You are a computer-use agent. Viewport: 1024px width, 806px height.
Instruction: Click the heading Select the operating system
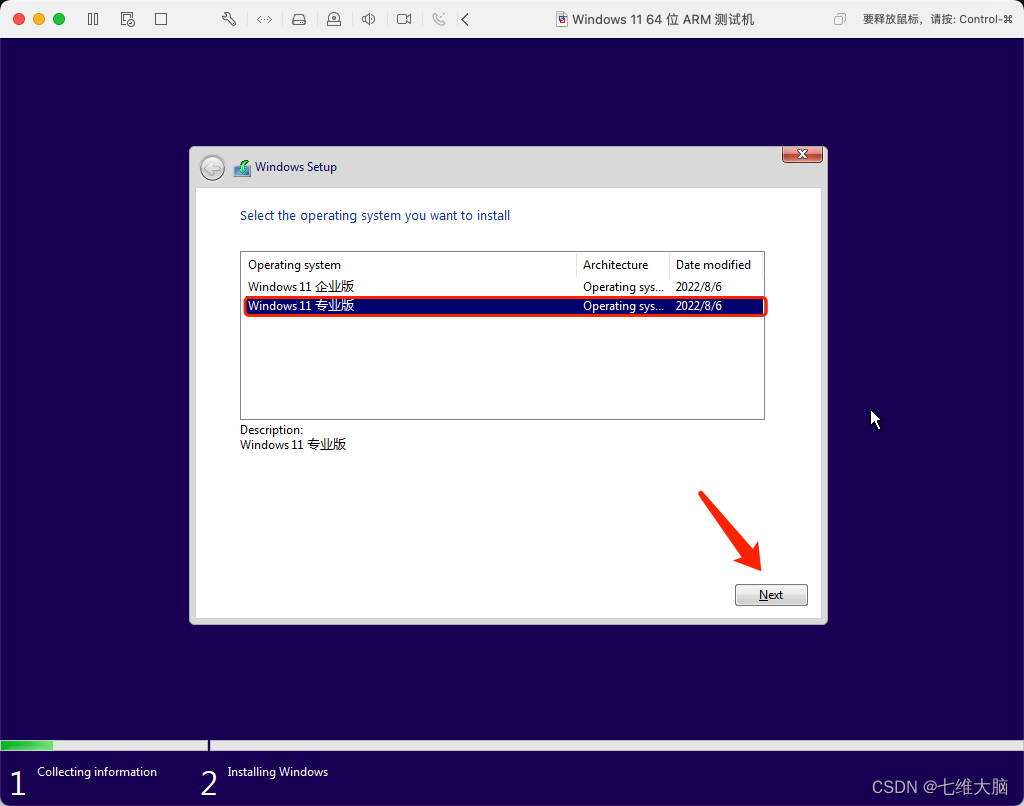click(375, 216)
